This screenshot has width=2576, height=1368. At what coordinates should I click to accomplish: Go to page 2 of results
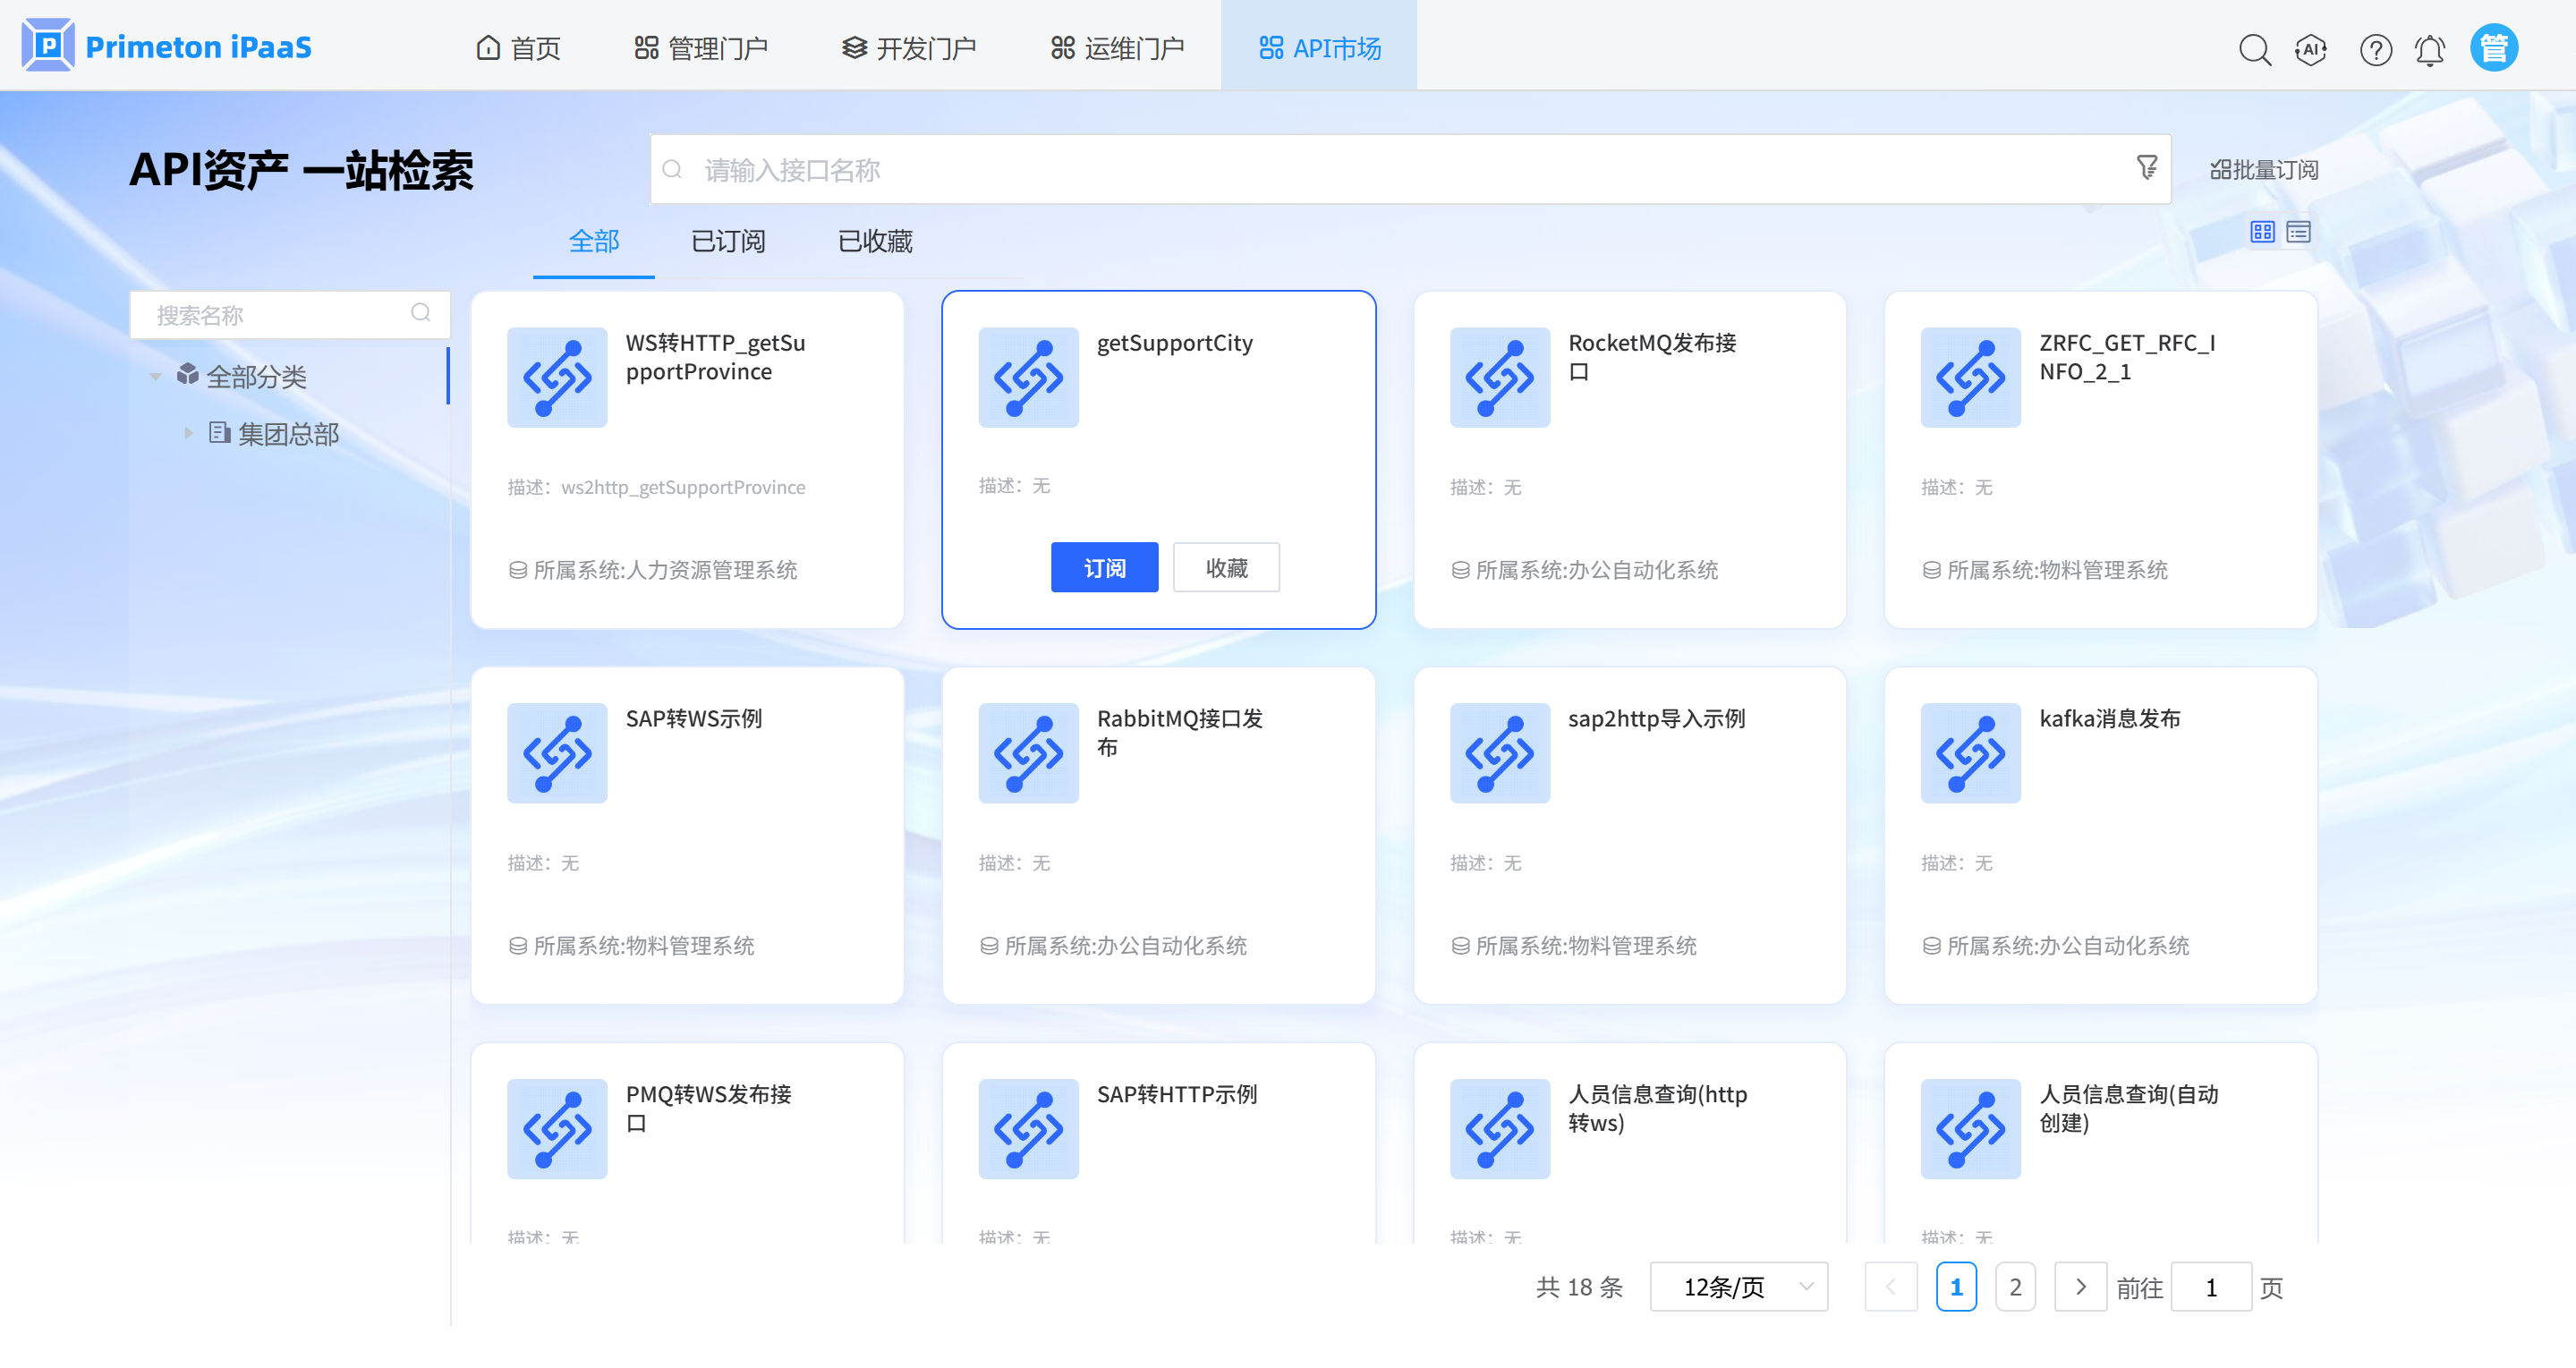[x=2015, y=1287]
